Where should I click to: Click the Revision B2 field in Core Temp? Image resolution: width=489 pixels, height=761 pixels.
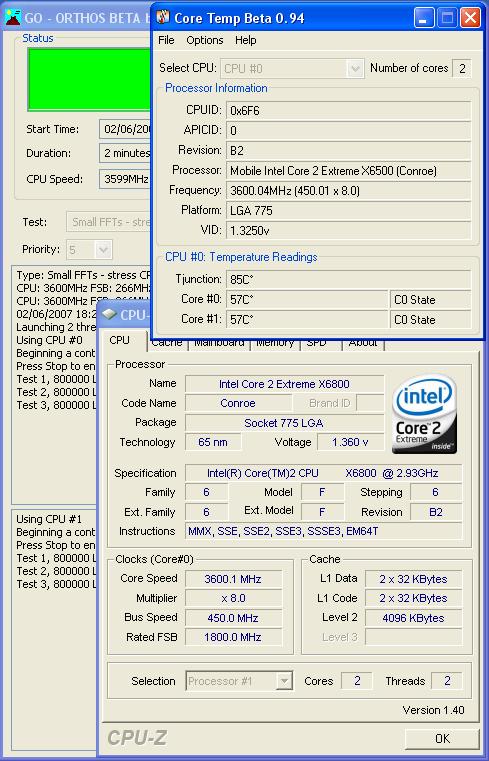348,150
